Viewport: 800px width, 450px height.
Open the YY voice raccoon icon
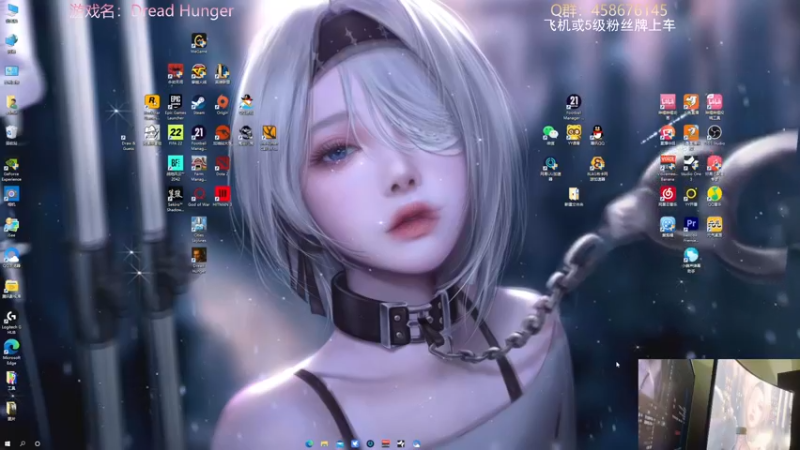click(573, 133)
